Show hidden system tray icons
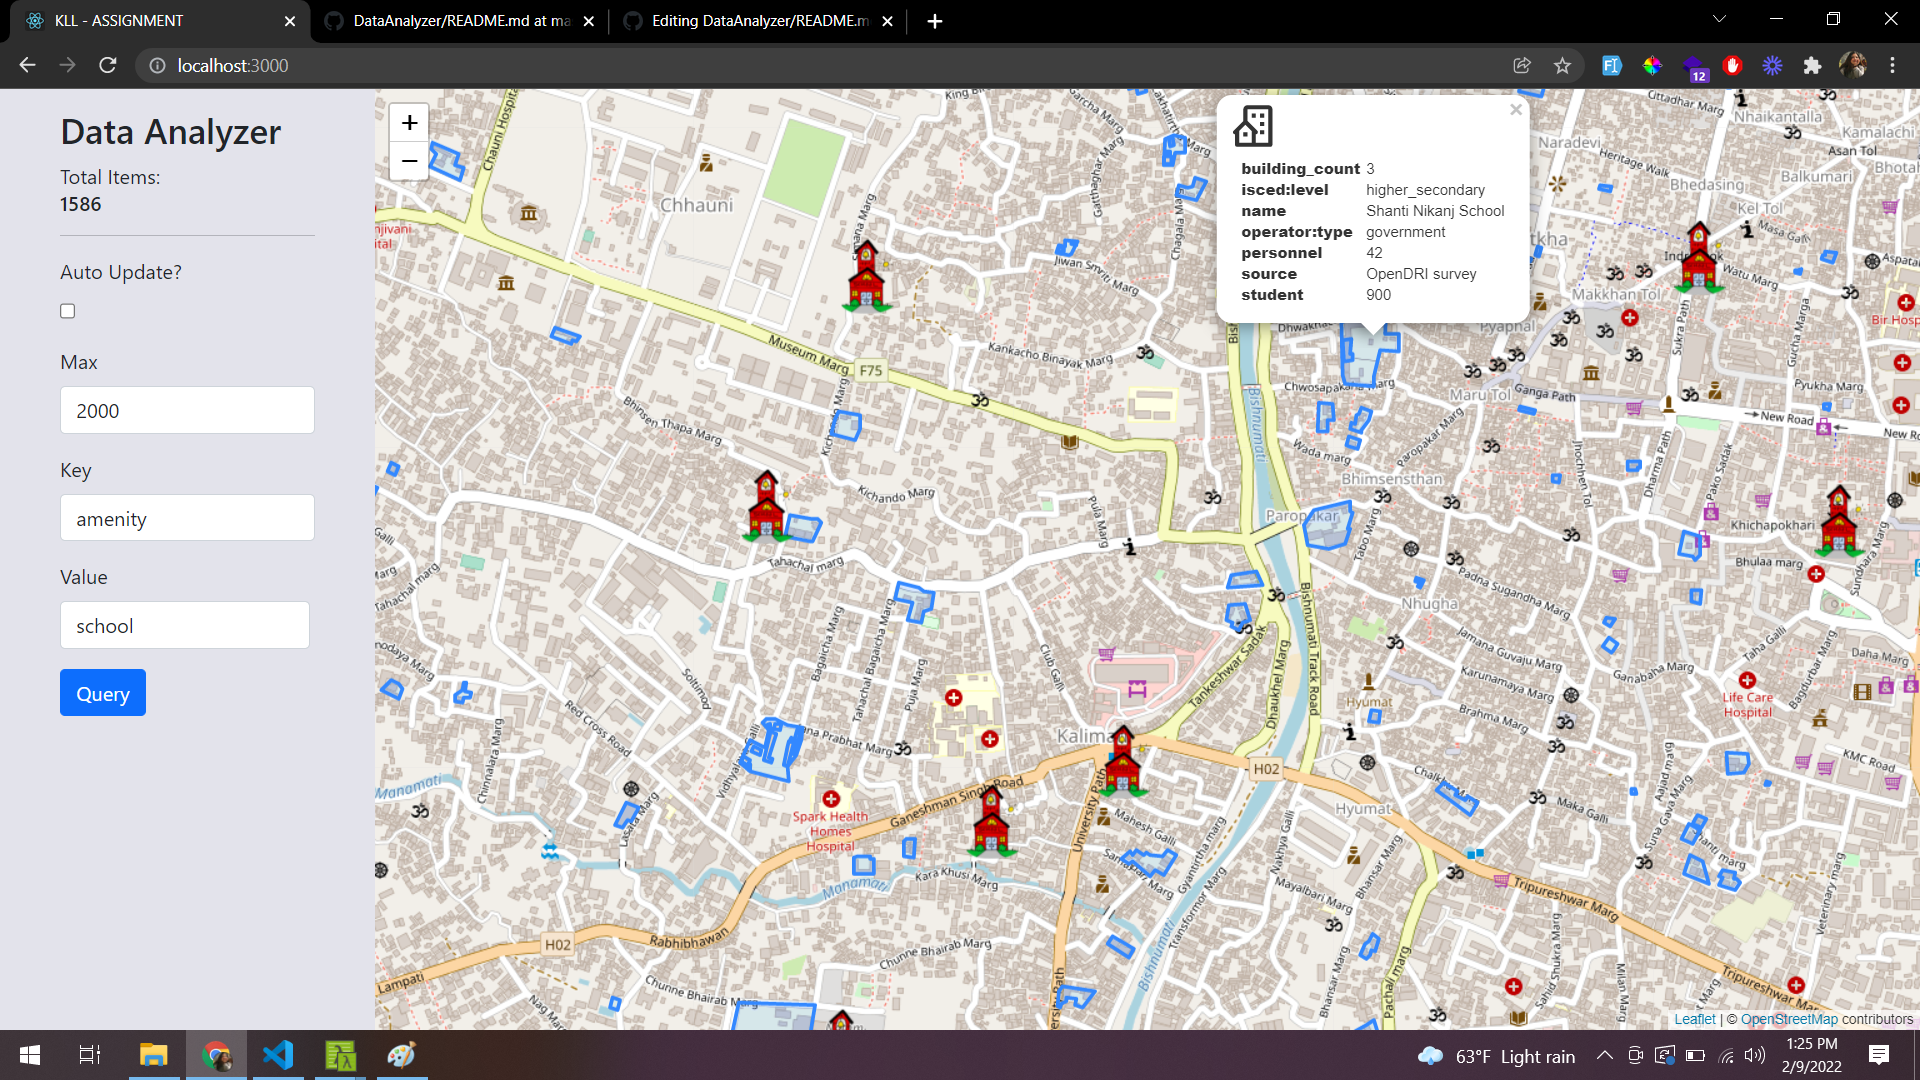 [x=1604, y=1055]
